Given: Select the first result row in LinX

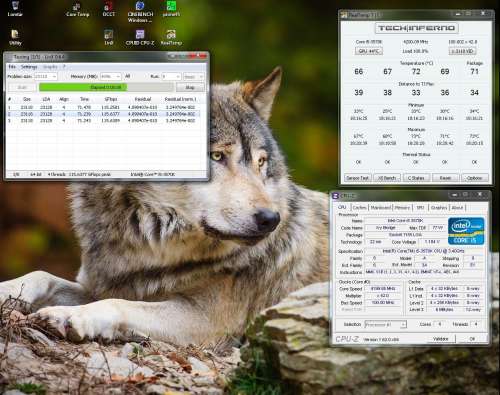Looking at the screenshot, I should click(103, 108).
